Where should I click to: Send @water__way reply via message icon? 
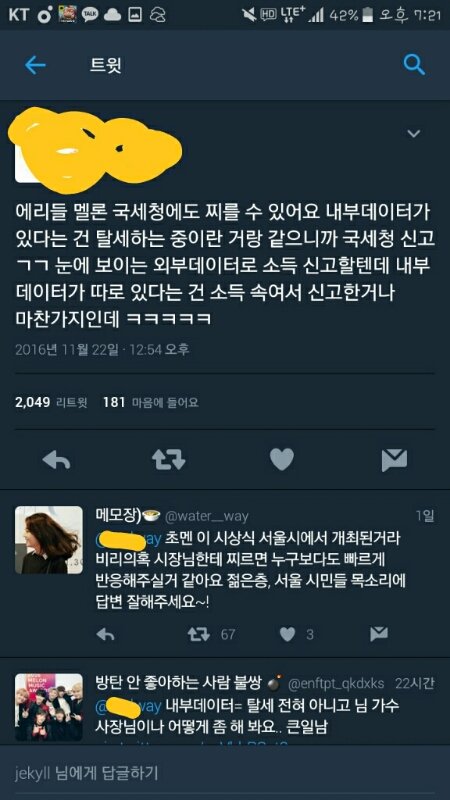tap(379, 634)
